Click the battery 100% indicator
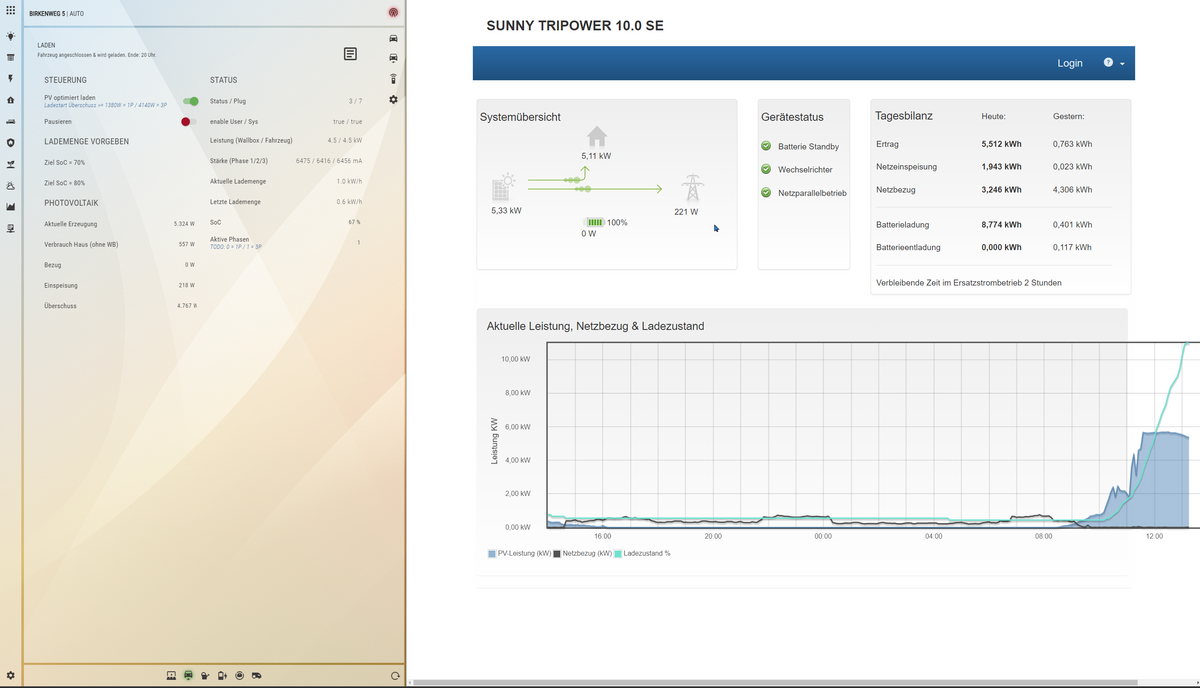Image resolution: width=1200 pixels, height=688 pixels. [x=605, y=222]
